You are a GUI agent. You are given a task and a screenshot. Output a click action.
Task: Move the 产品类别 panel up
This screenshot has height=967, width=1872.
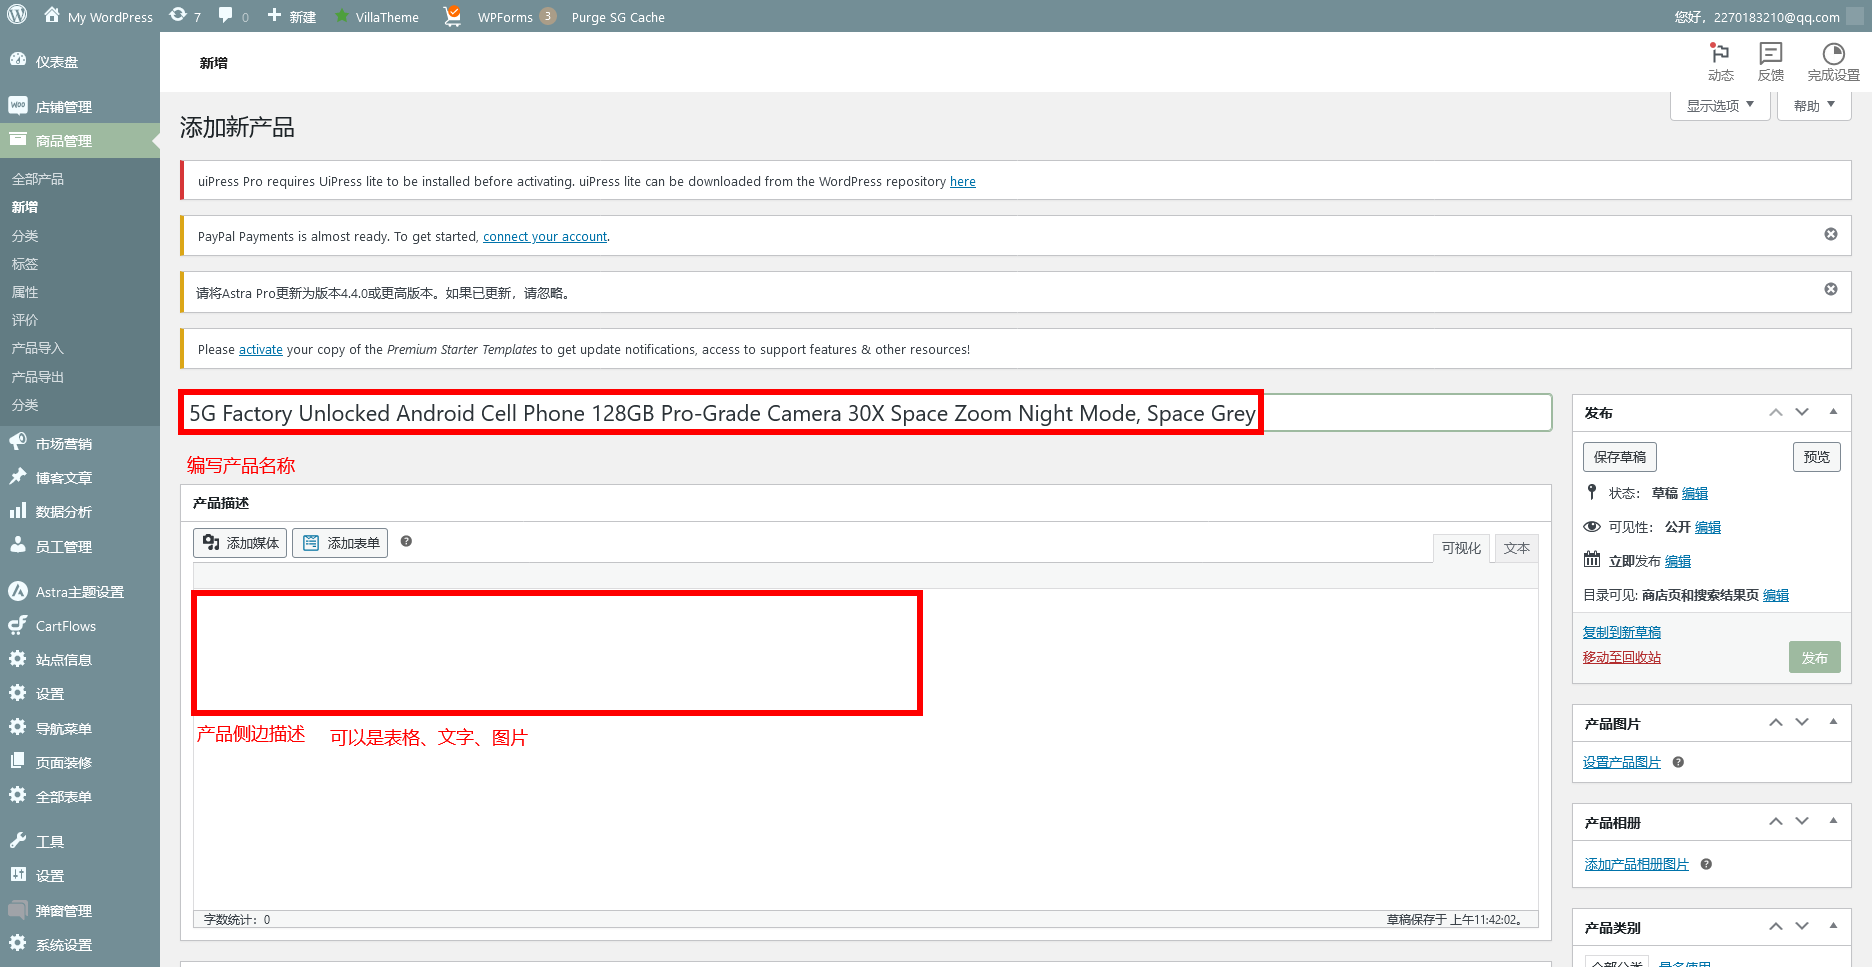(1776, 926)
